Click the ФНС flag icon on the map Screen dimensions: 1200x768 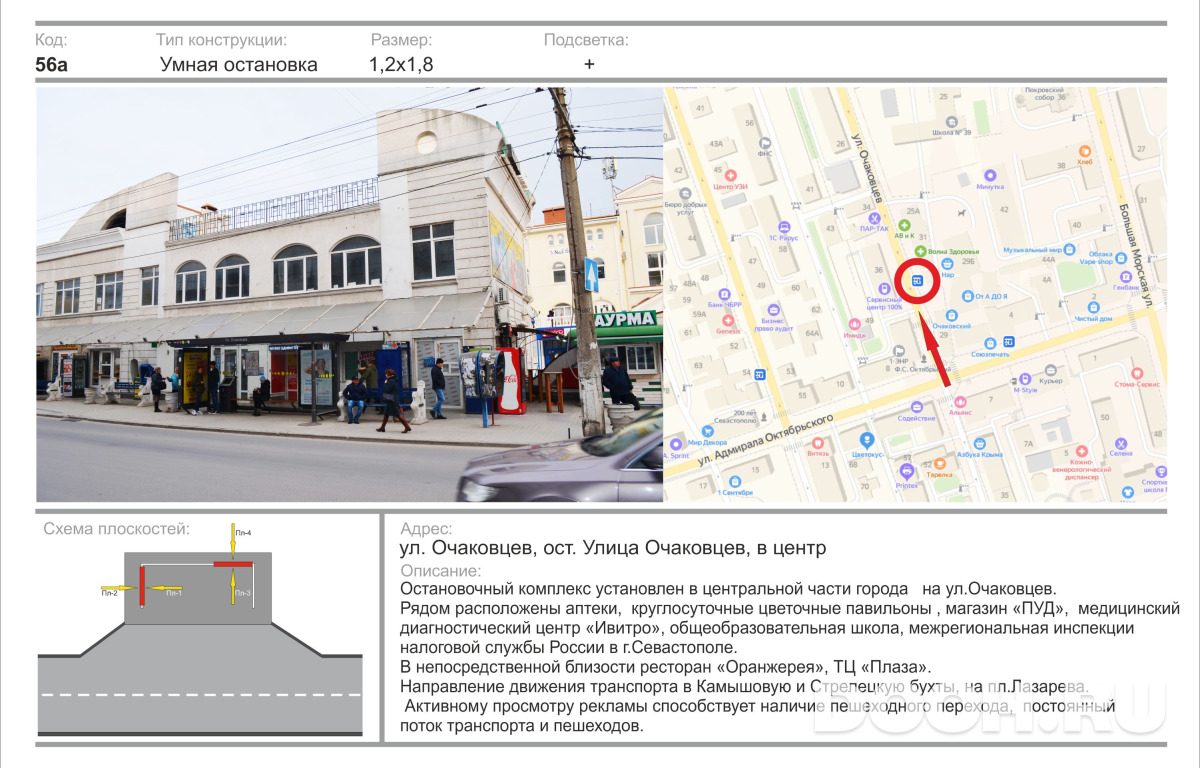click(765, 142)
